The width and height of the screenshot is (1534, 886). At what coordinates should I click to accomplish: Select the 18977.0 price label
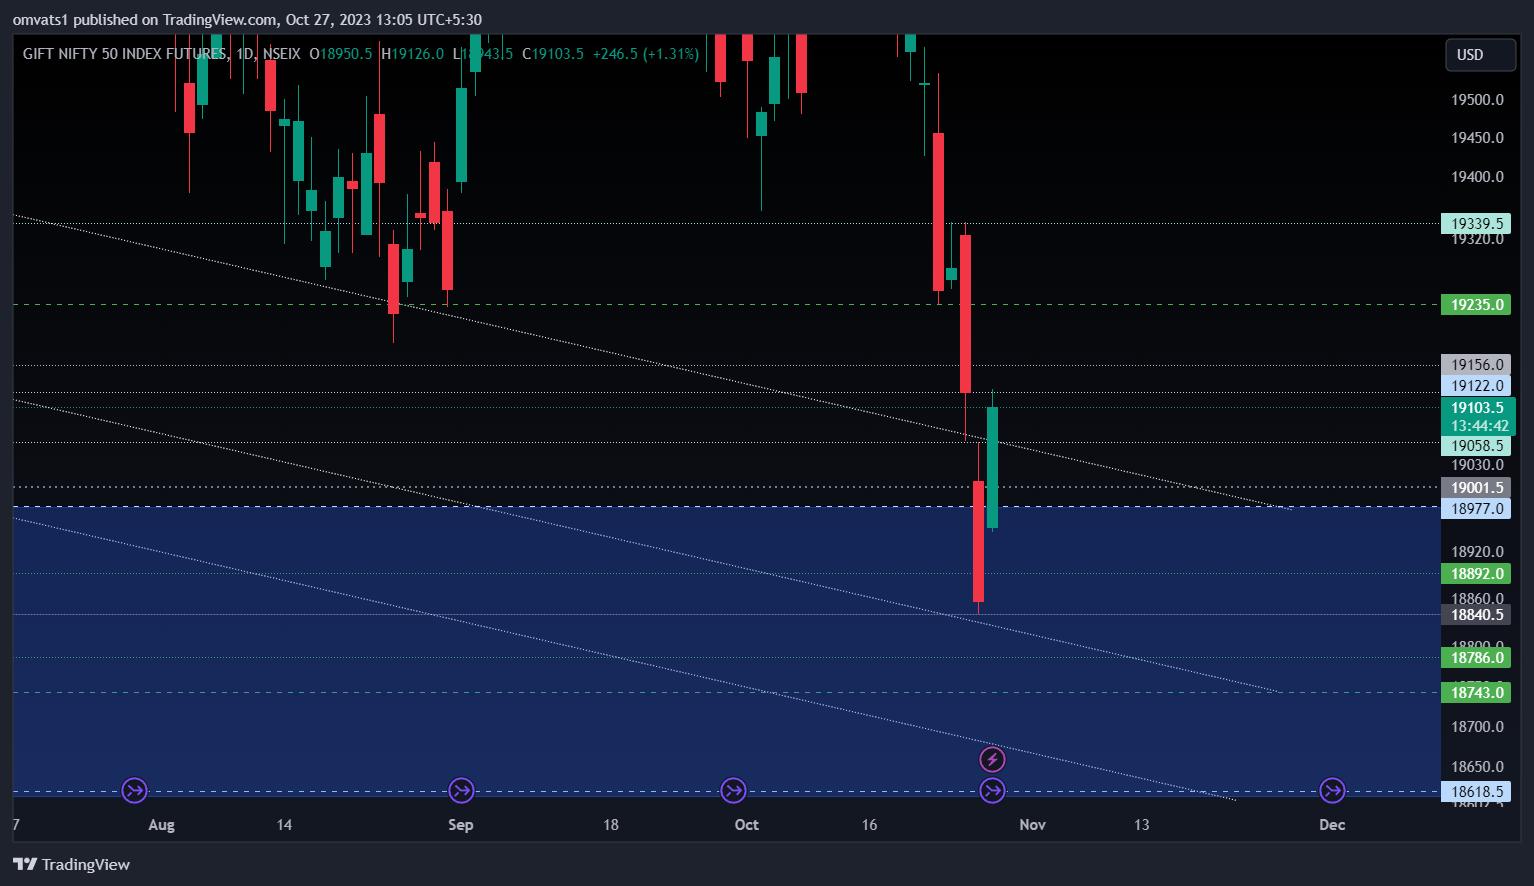[1476, 509]
